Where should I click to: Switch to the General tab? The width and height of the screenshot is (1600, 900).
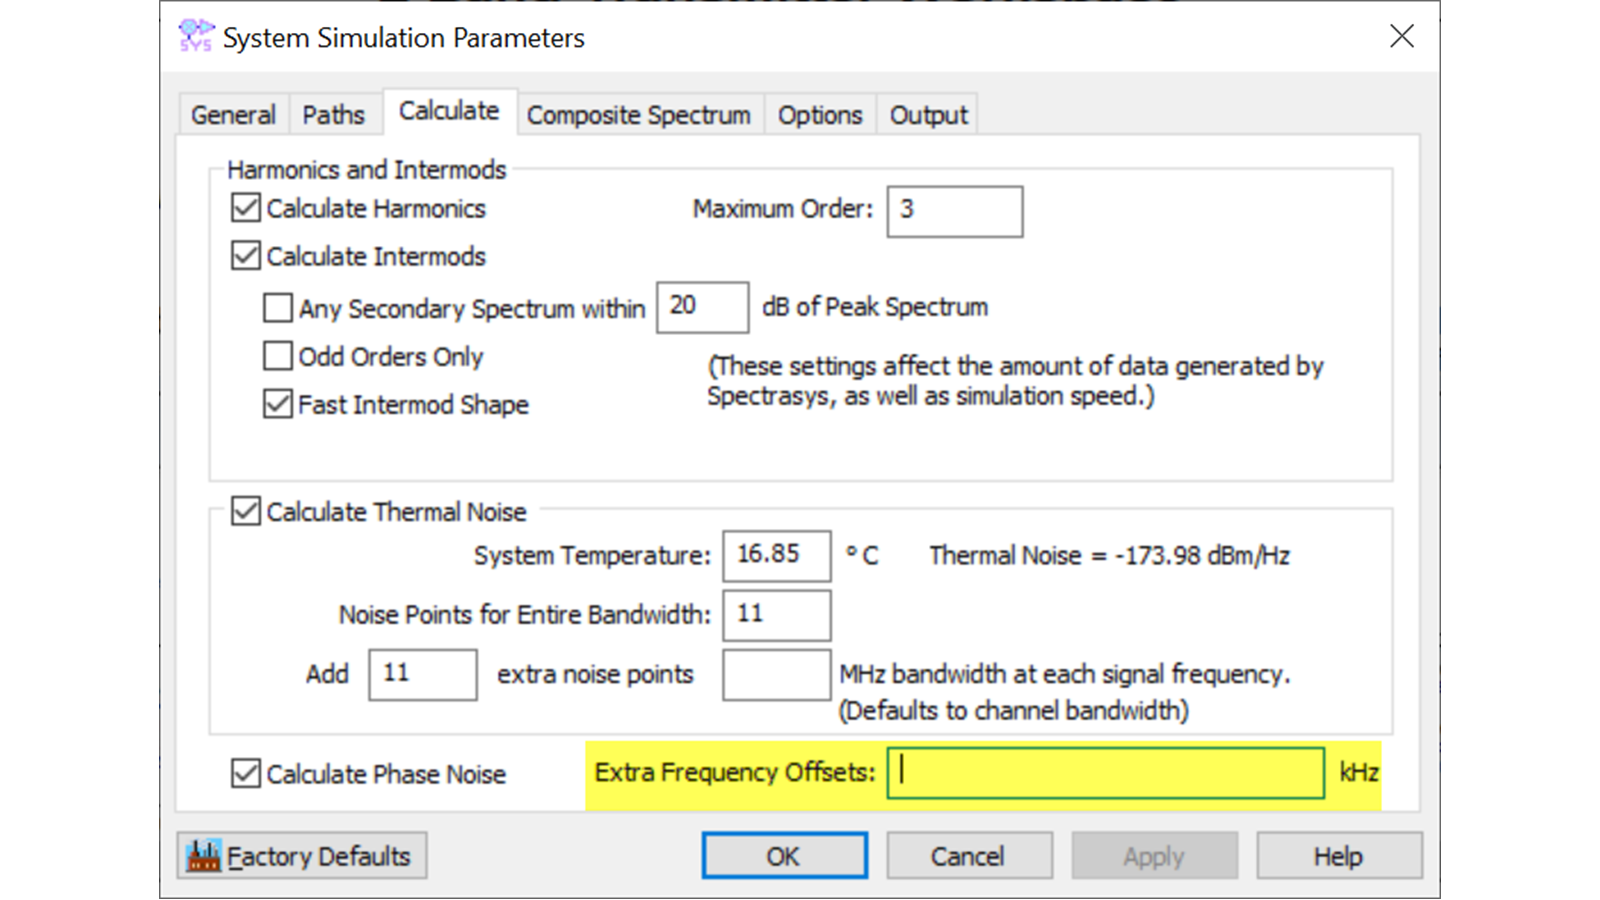[x=232, y=114]
